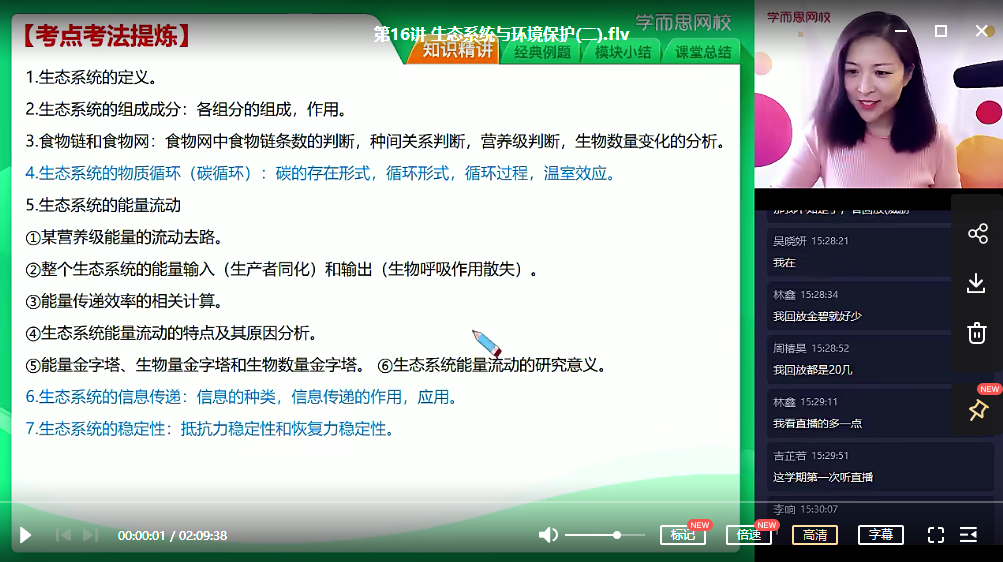Open the 倍速 playback speed menu

tap(749, 535)
